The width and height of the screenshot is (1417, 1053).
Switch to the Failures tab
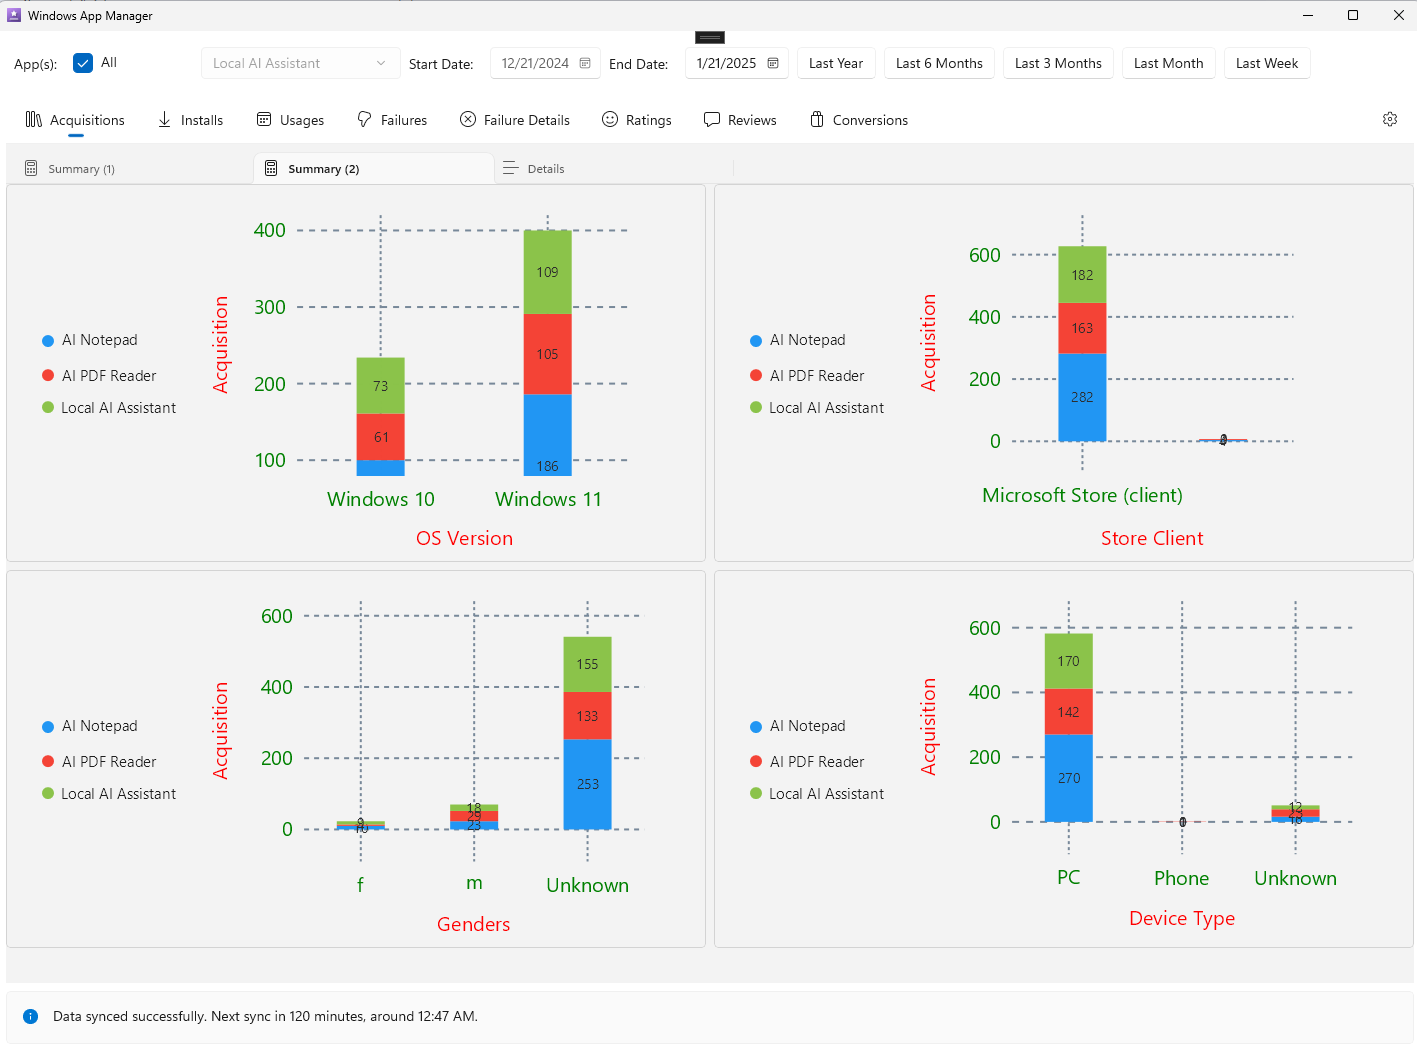coord(392,120)
